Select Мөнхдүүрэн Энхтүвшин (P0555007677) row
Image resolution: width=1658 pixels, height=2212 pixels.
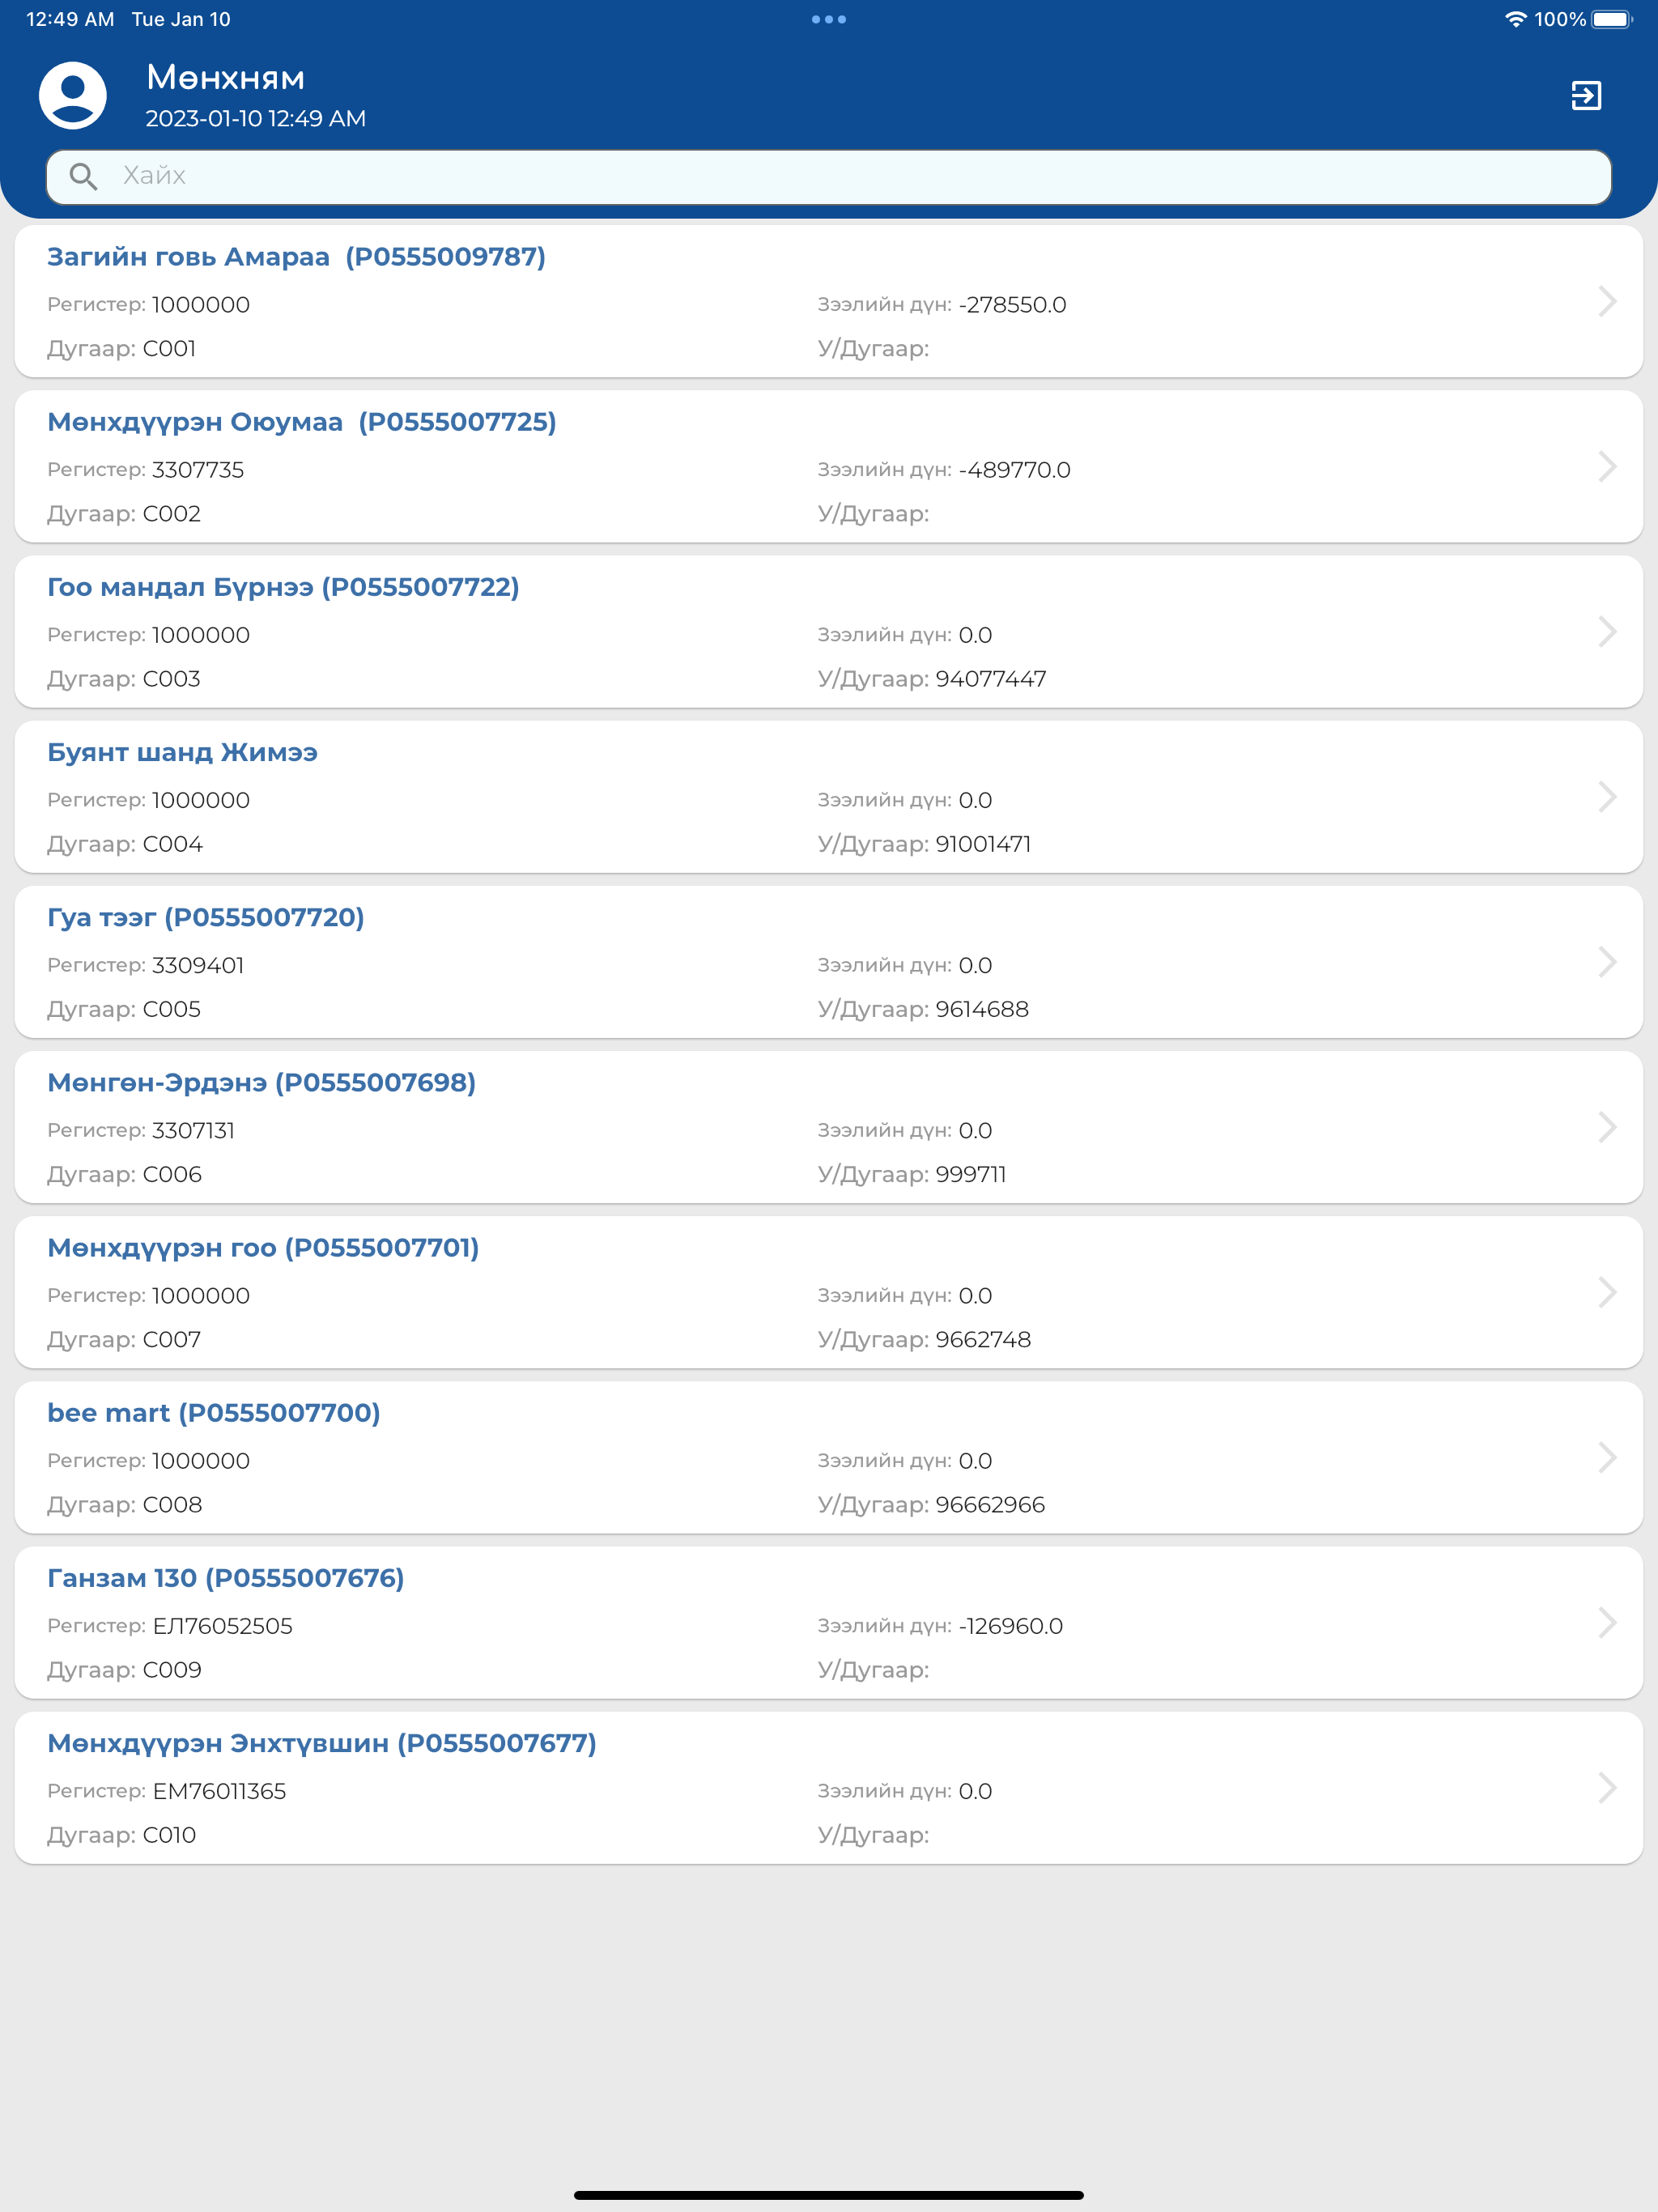tap(829, 1787)
